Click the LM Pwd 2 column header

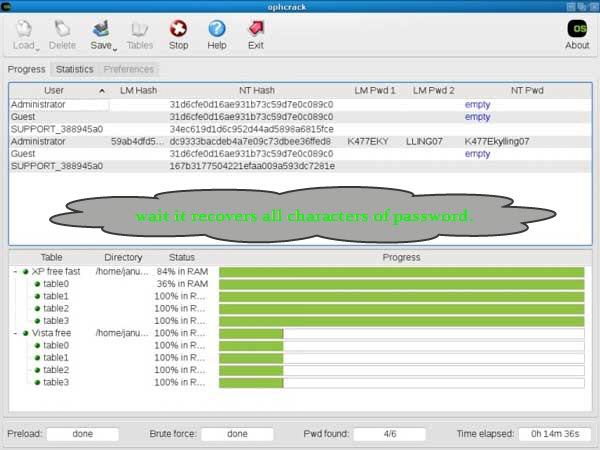[x=434, y=90]
